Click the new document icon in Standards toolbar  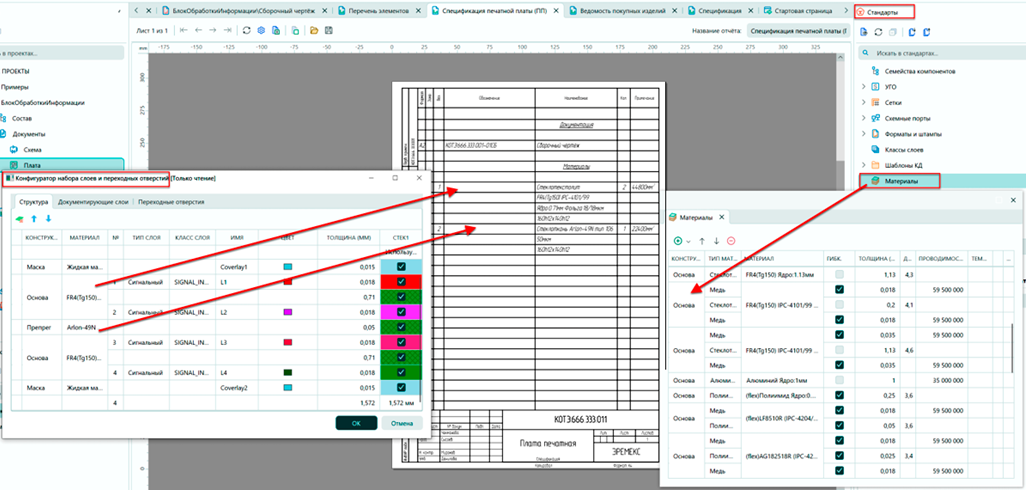point(864,31)
